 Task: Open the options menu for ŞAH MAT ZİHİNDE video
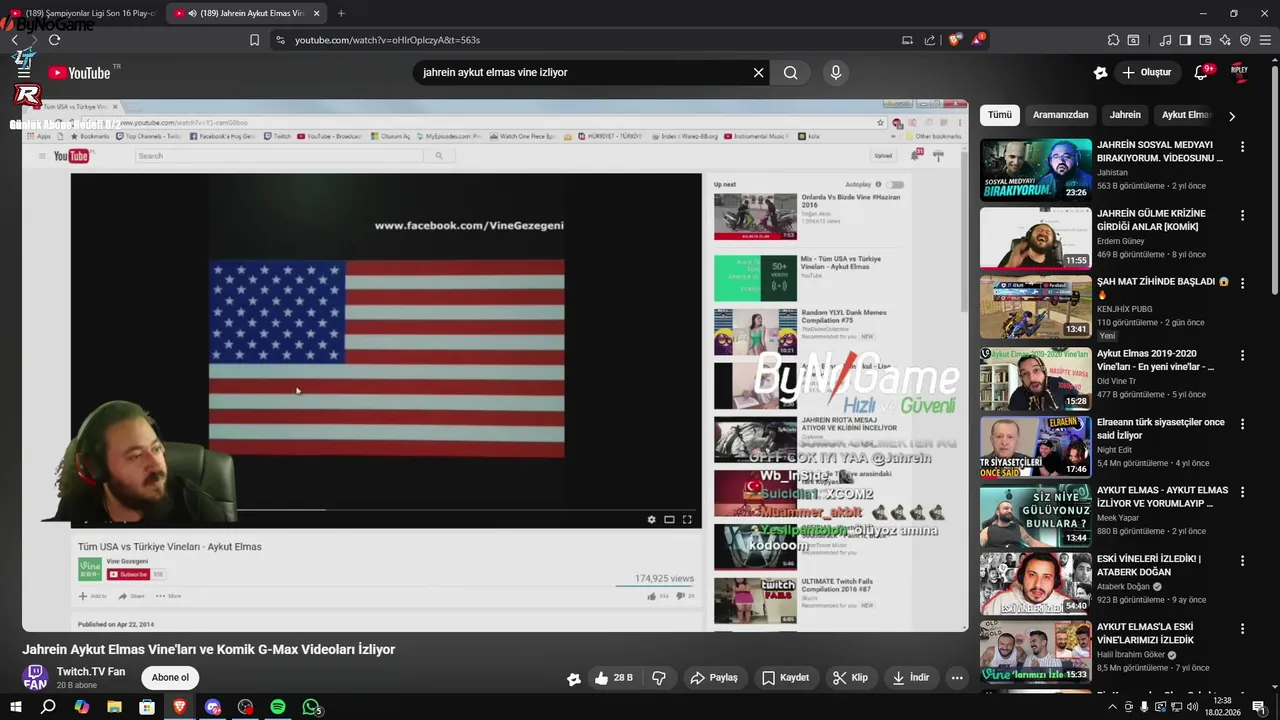(1242, 284)
